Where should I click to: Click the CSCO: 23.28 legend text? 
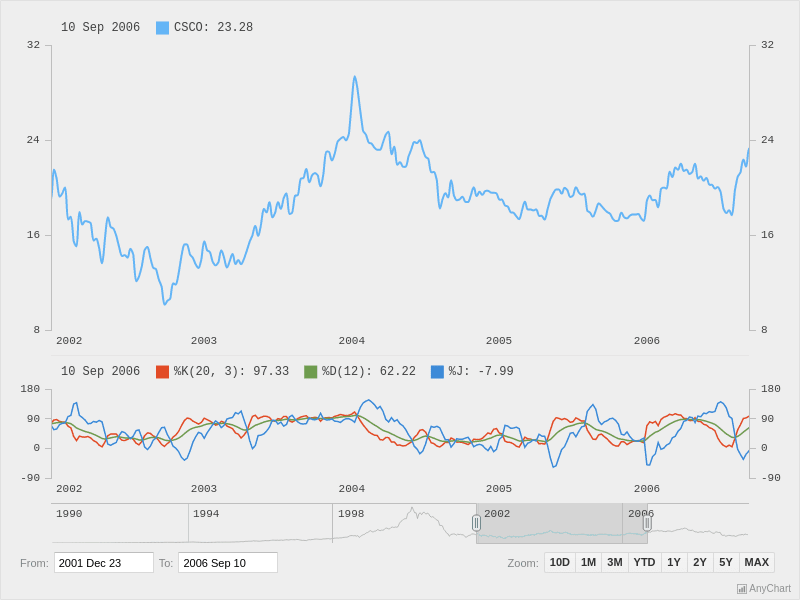tap(213, 28)
